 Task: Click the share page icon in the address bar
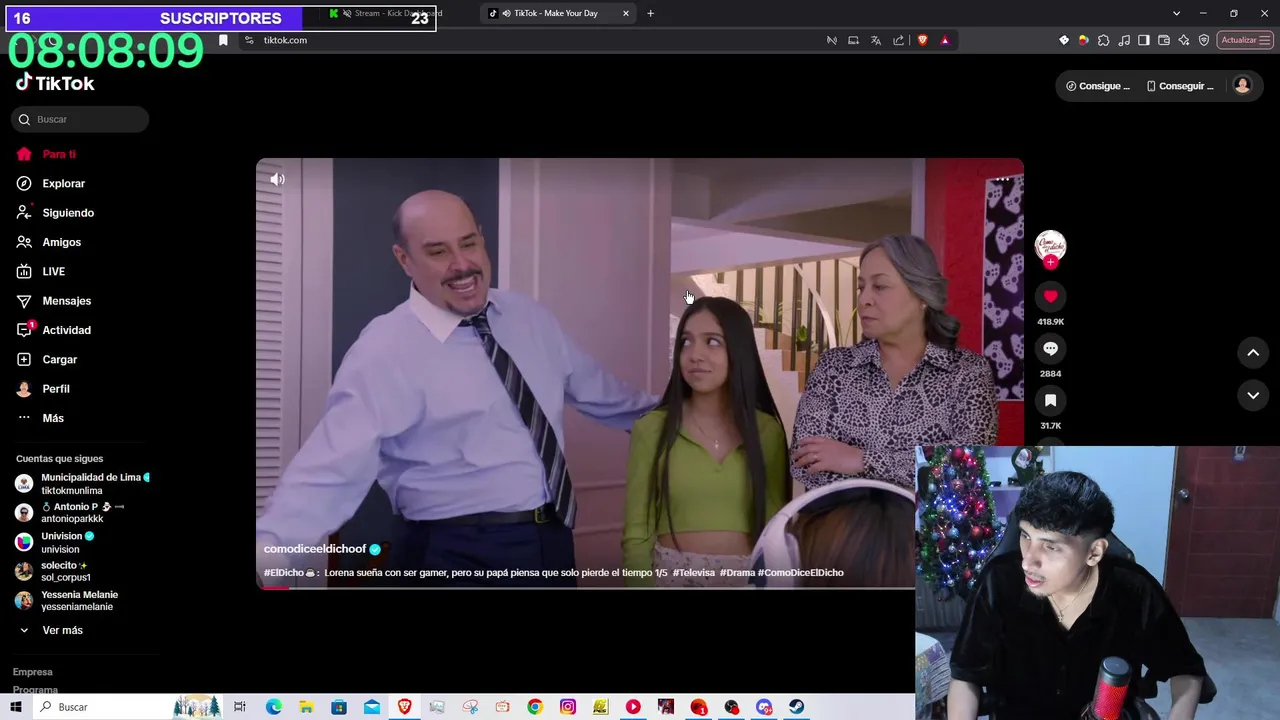[898, 40]
